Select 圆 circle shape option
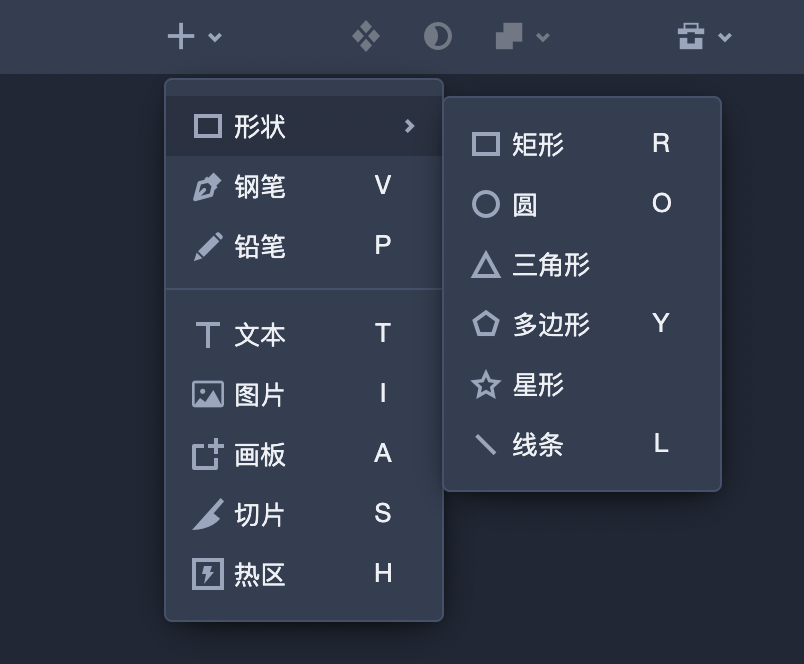Viewport: 804px width, 664px height. pyautogui.click(x=582, y=204)
